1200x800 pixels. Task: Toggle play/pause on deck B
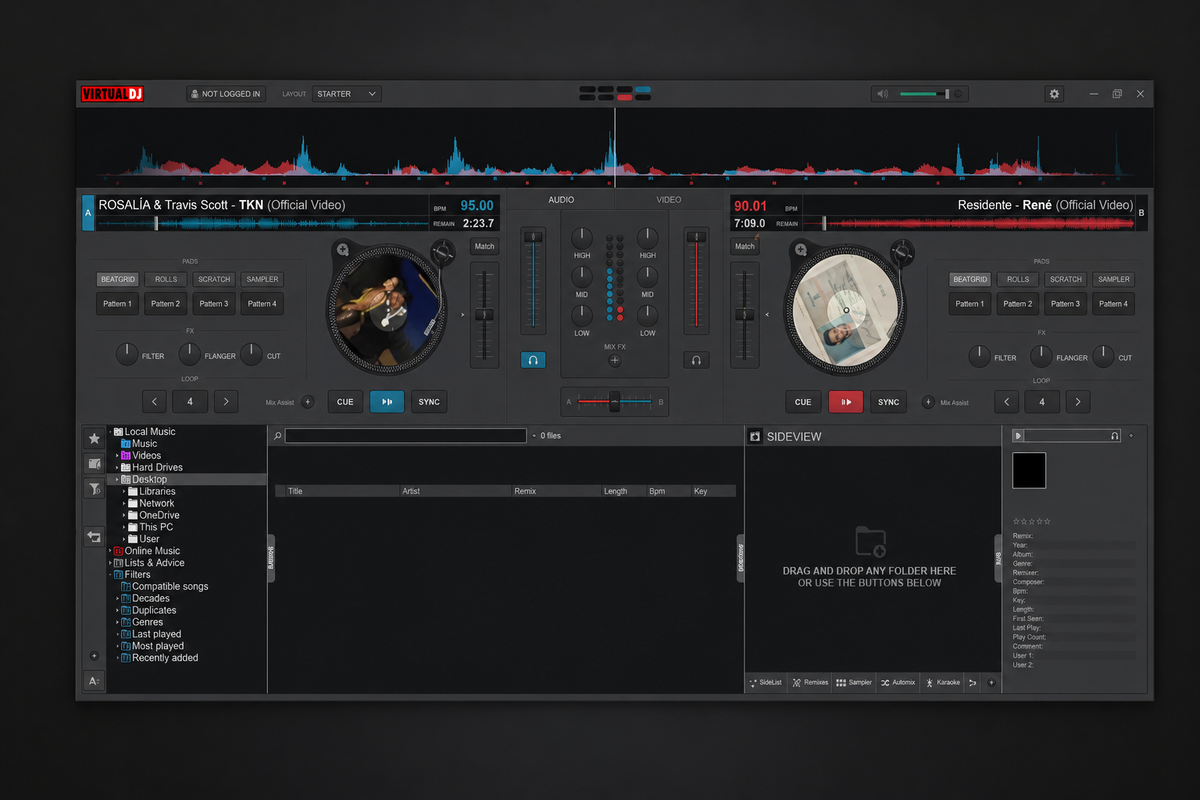coord(845,402)
